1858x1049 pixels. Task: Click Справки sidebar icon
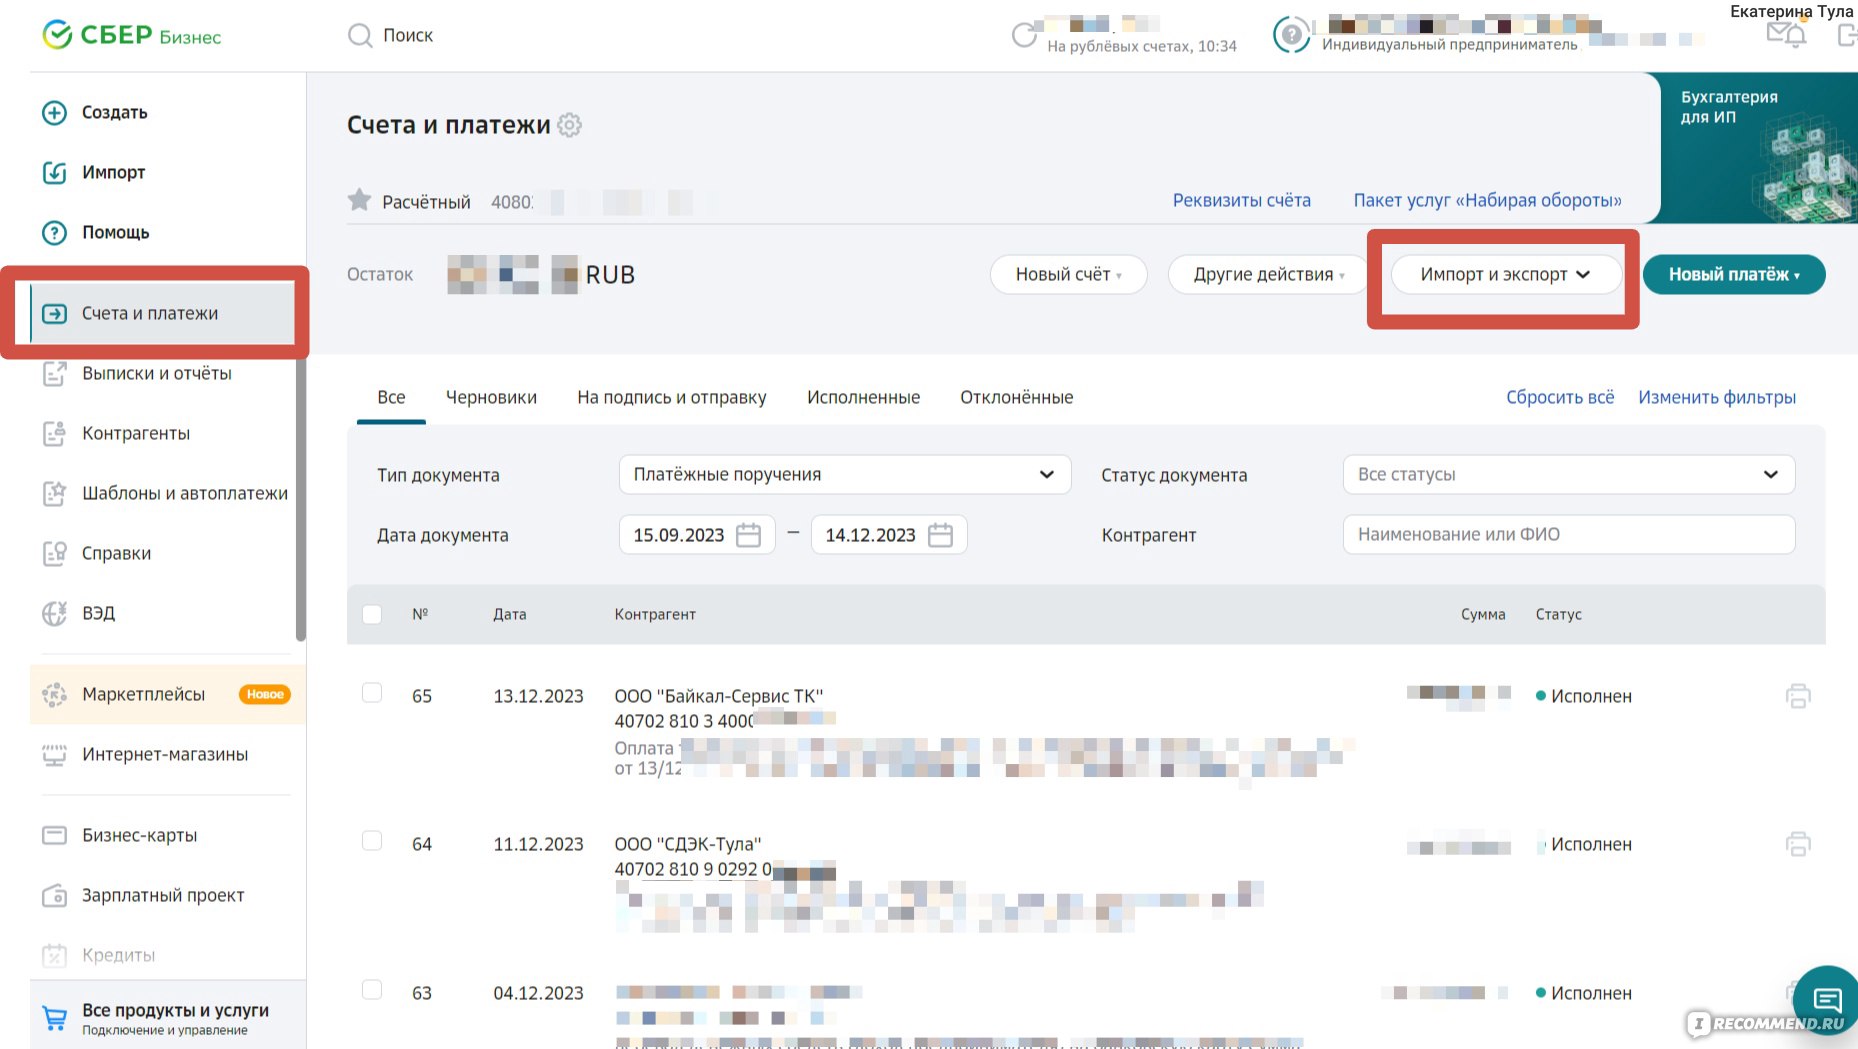[54, 553]
